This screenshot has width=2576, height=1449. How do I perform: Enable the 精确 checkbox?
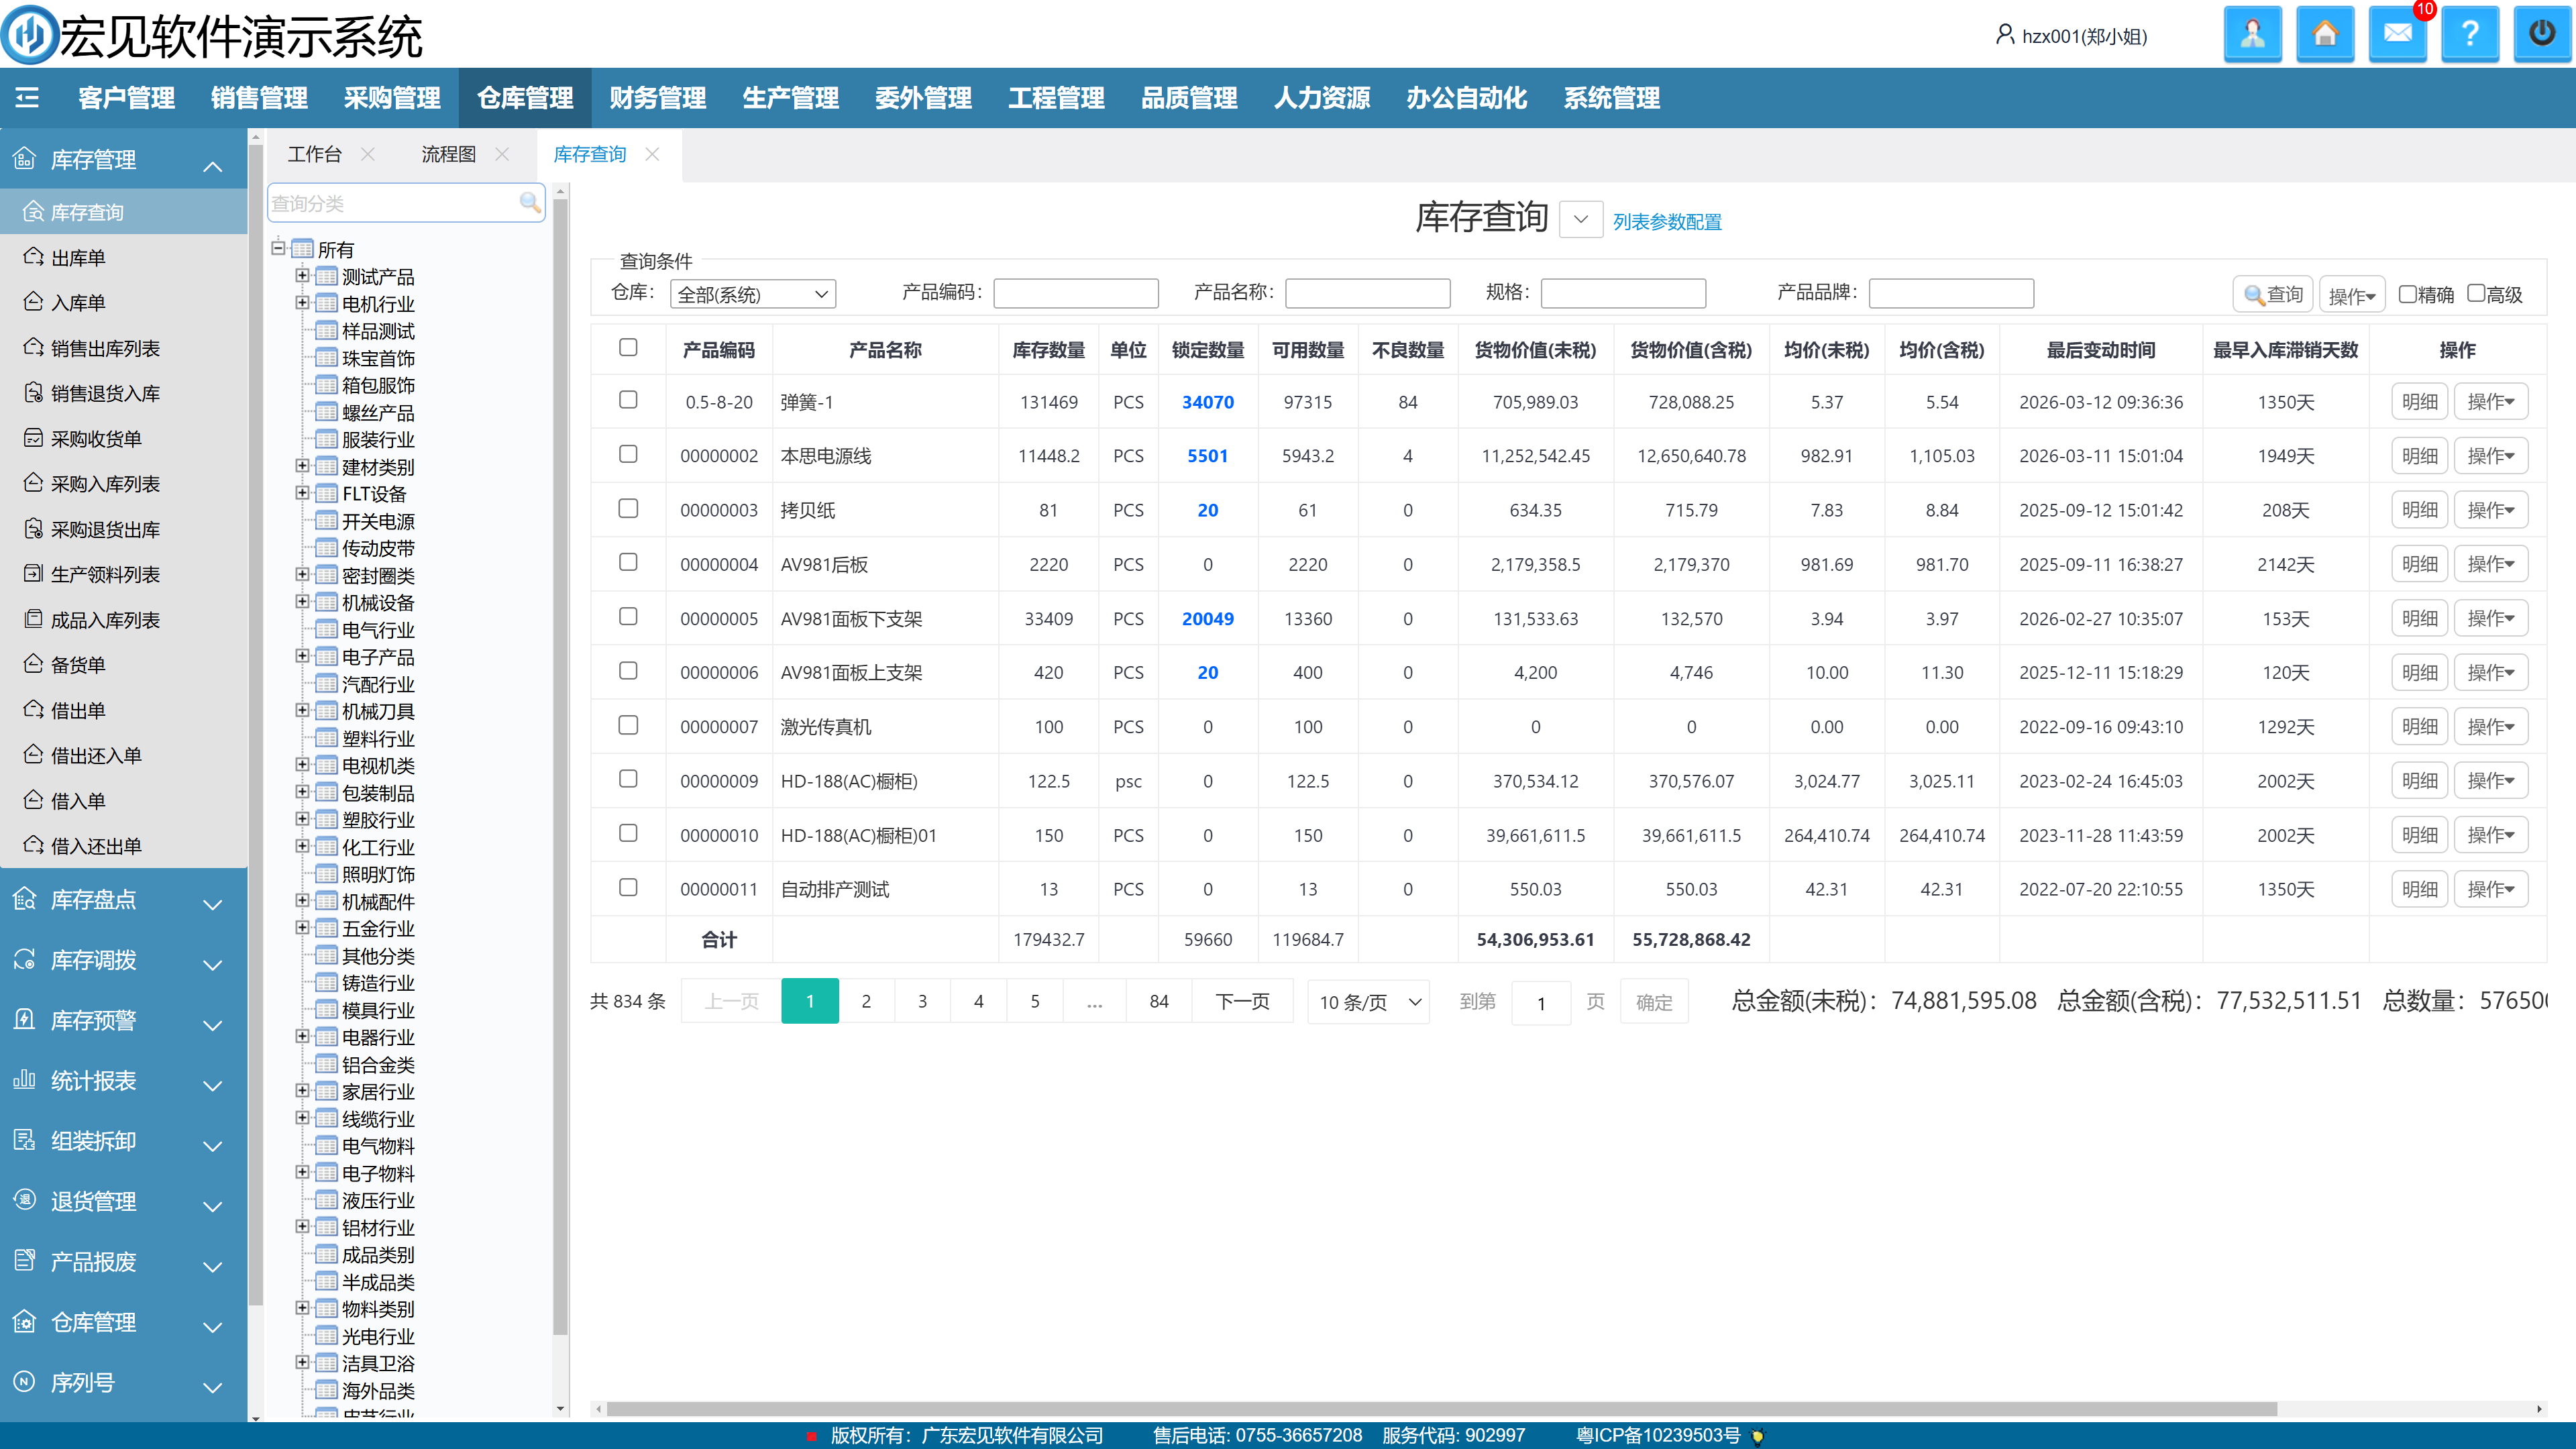coord(2408,293)
